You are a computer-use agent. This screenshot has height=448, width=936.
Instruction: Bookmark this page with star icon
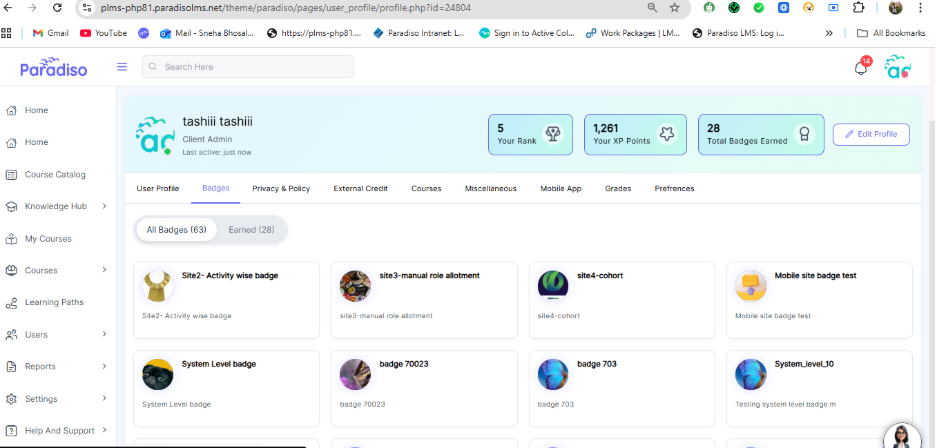click(x=675, y=8)
